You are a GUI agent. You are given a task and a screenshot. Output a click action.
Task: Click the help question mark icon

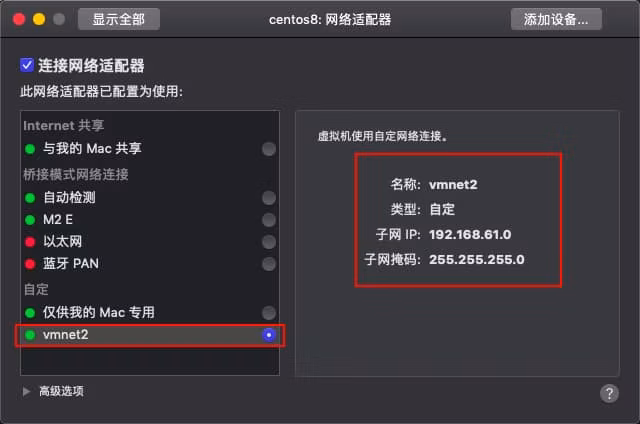(x=609, y=394)
